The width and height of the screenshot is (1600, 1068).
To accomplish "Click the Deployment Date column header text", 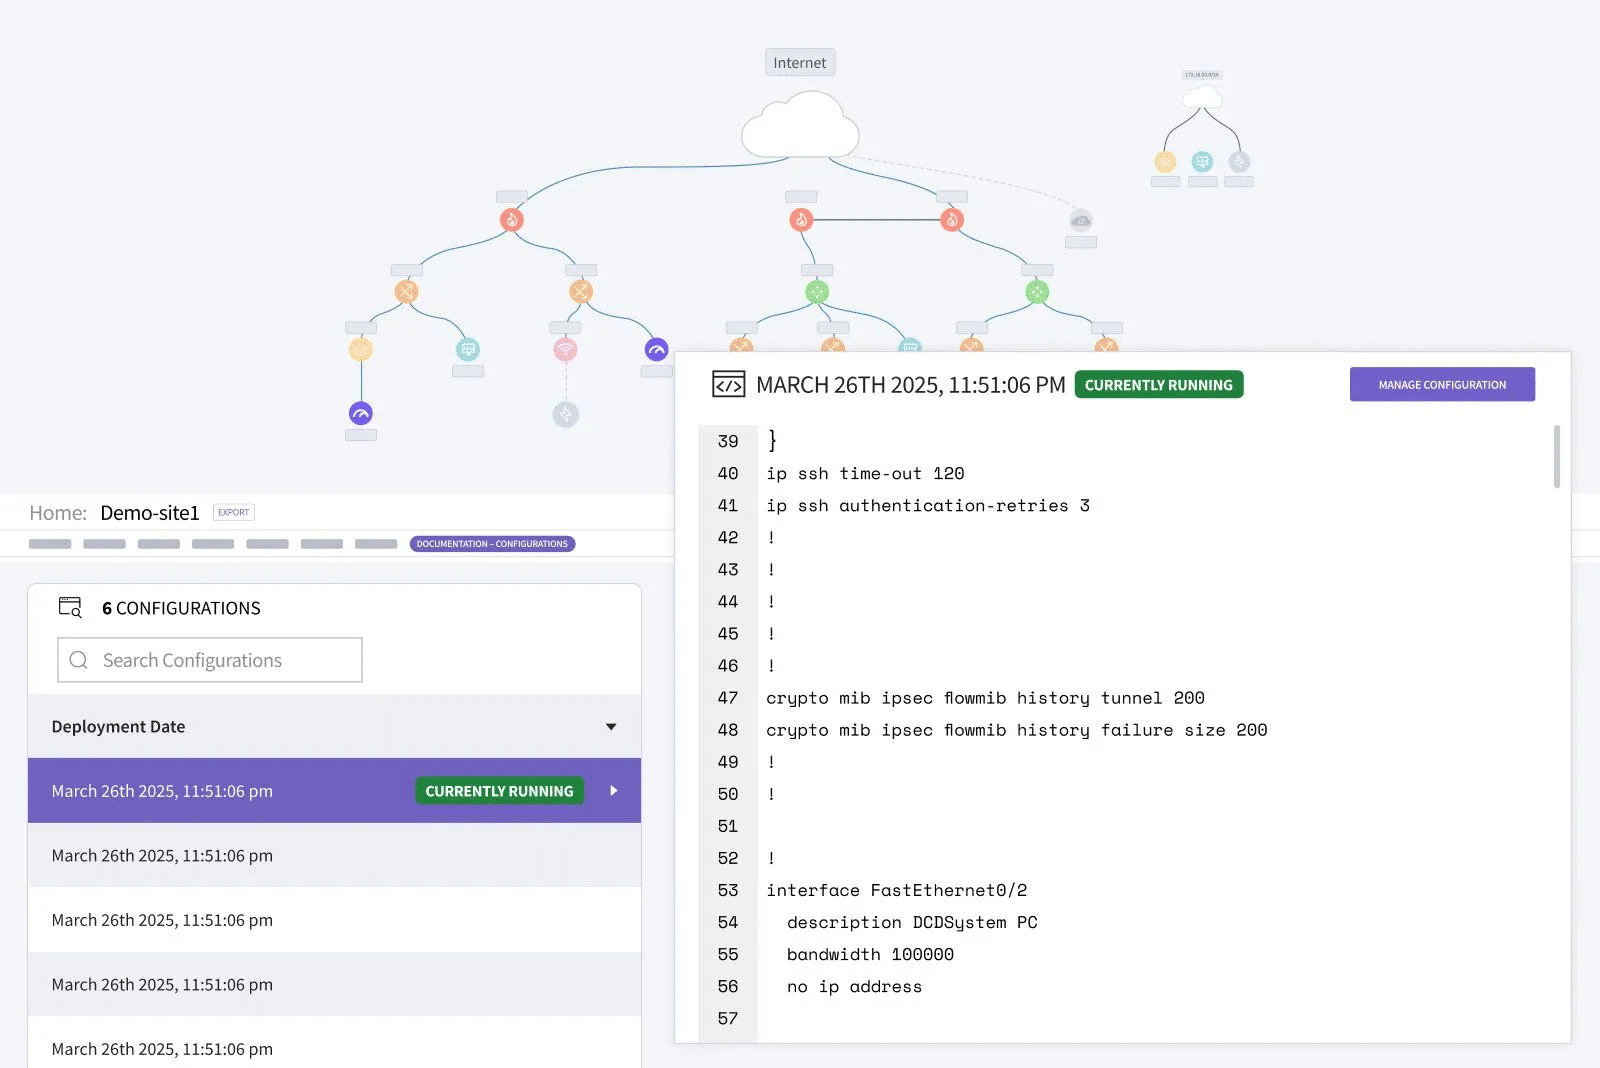I will point(118,727).
